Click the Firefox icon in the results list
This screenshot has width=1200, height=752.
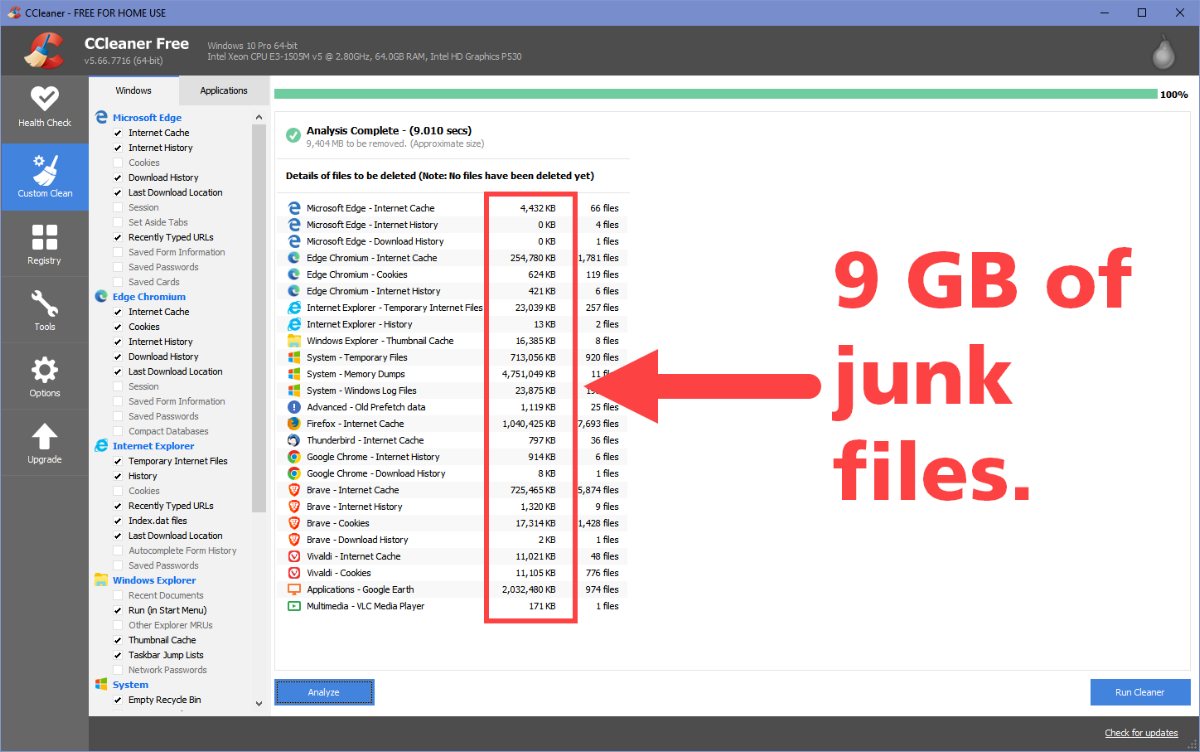[294, 424]
